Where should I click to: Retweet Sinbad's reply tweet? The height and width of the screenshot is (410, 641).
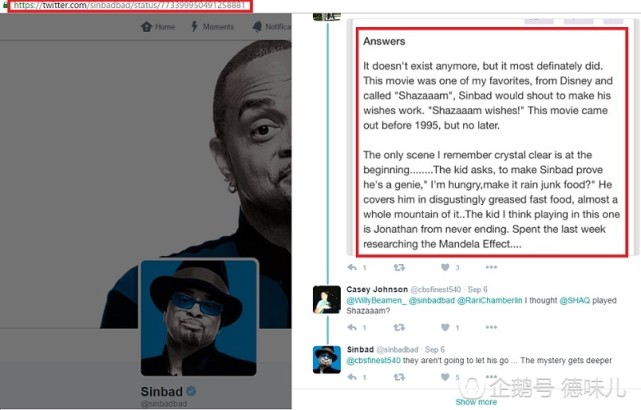[x=399, y=377]
